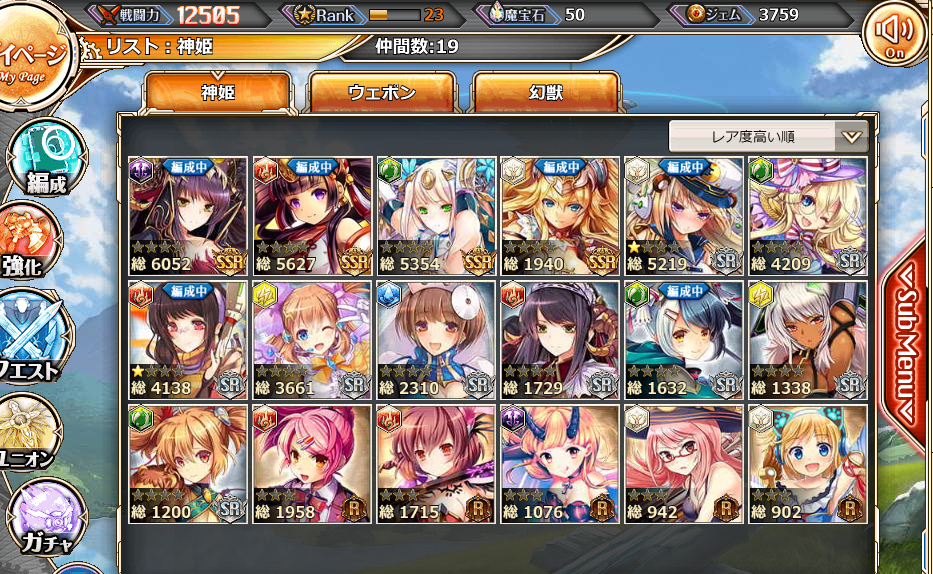Switch to the 幻獣 tab
Image resolution: width=933 pixels, height=574 pixels.
pyautogui.click(x=546, y=92)
